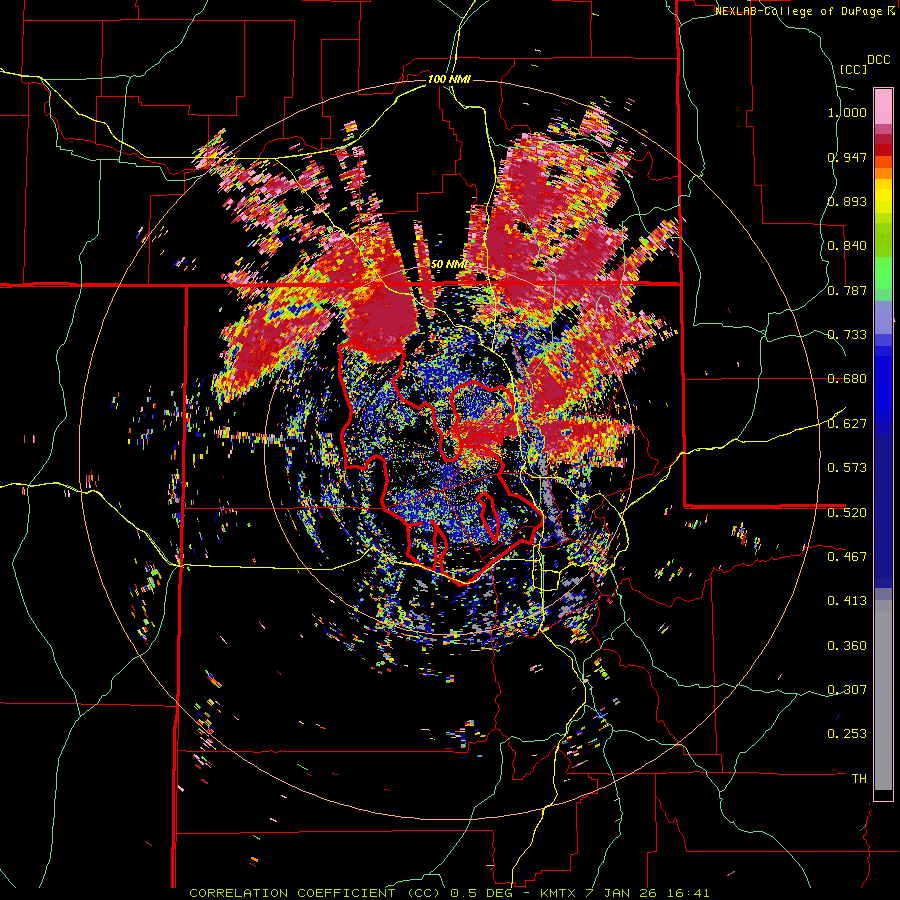This screenshot has height=900, width=900.
Task: Select the 0.733 scale value
Action: pos(847,335)
